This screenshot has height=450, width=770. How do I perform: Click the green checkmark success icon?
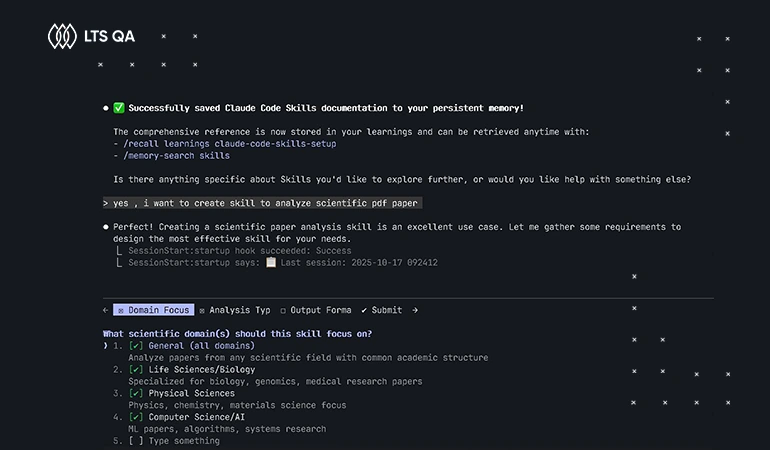[x=119, y=108]
